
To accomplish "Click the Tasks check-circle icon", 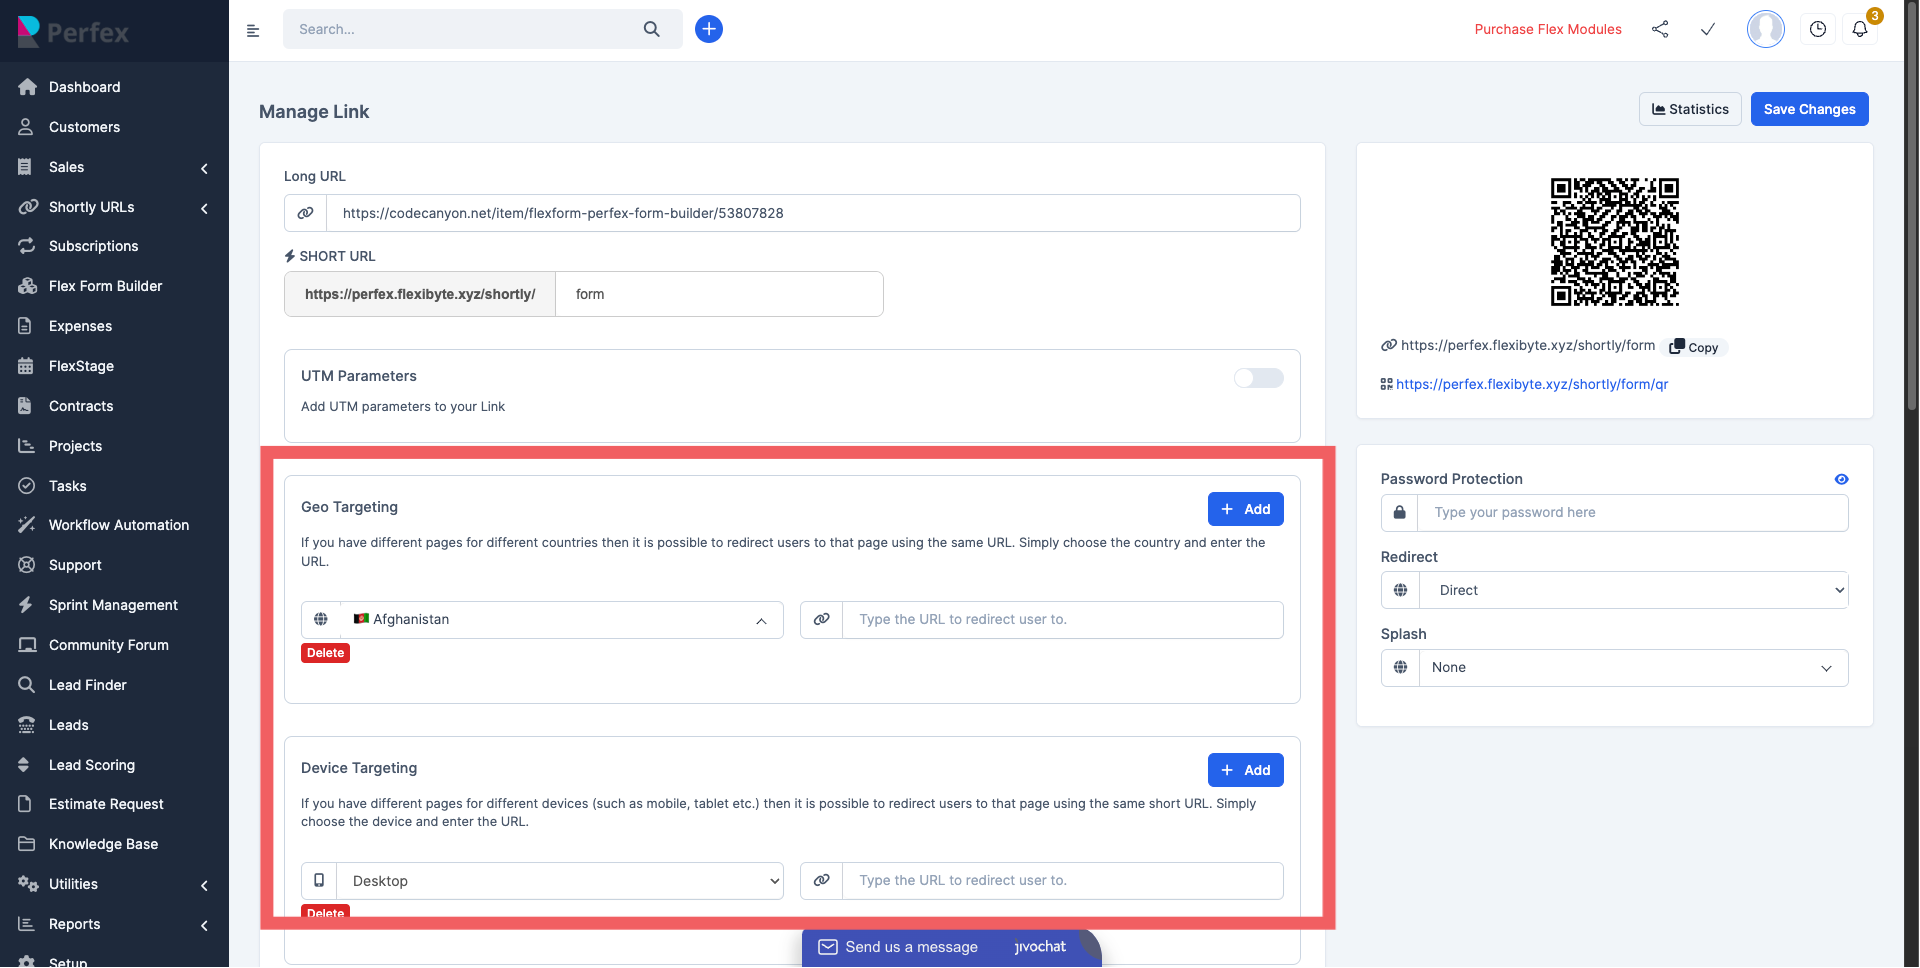I will click(x=27, y=486).
